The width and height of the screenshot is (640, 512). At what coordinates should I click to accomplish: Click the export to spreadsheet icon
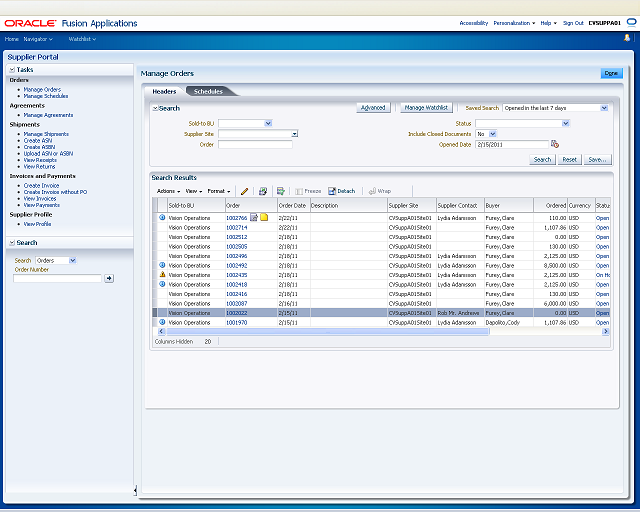pos(280,191)
